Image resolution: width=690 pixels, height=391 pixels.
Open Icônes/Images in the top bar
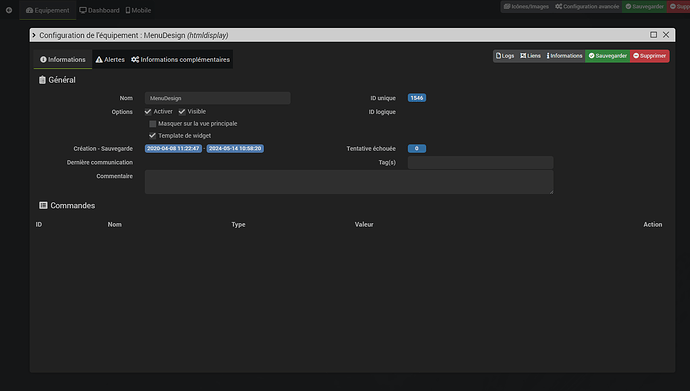[x=526, y=7]
